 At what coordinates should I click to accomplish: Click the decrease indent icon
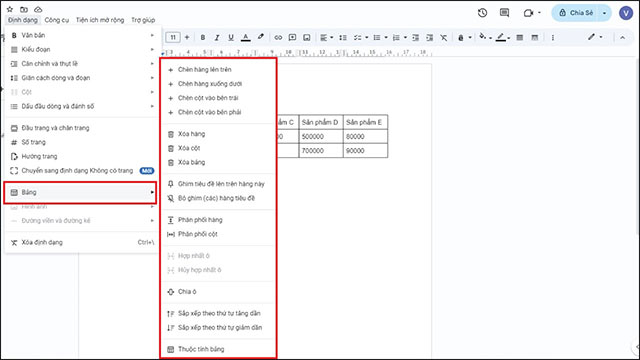(416, 38)
